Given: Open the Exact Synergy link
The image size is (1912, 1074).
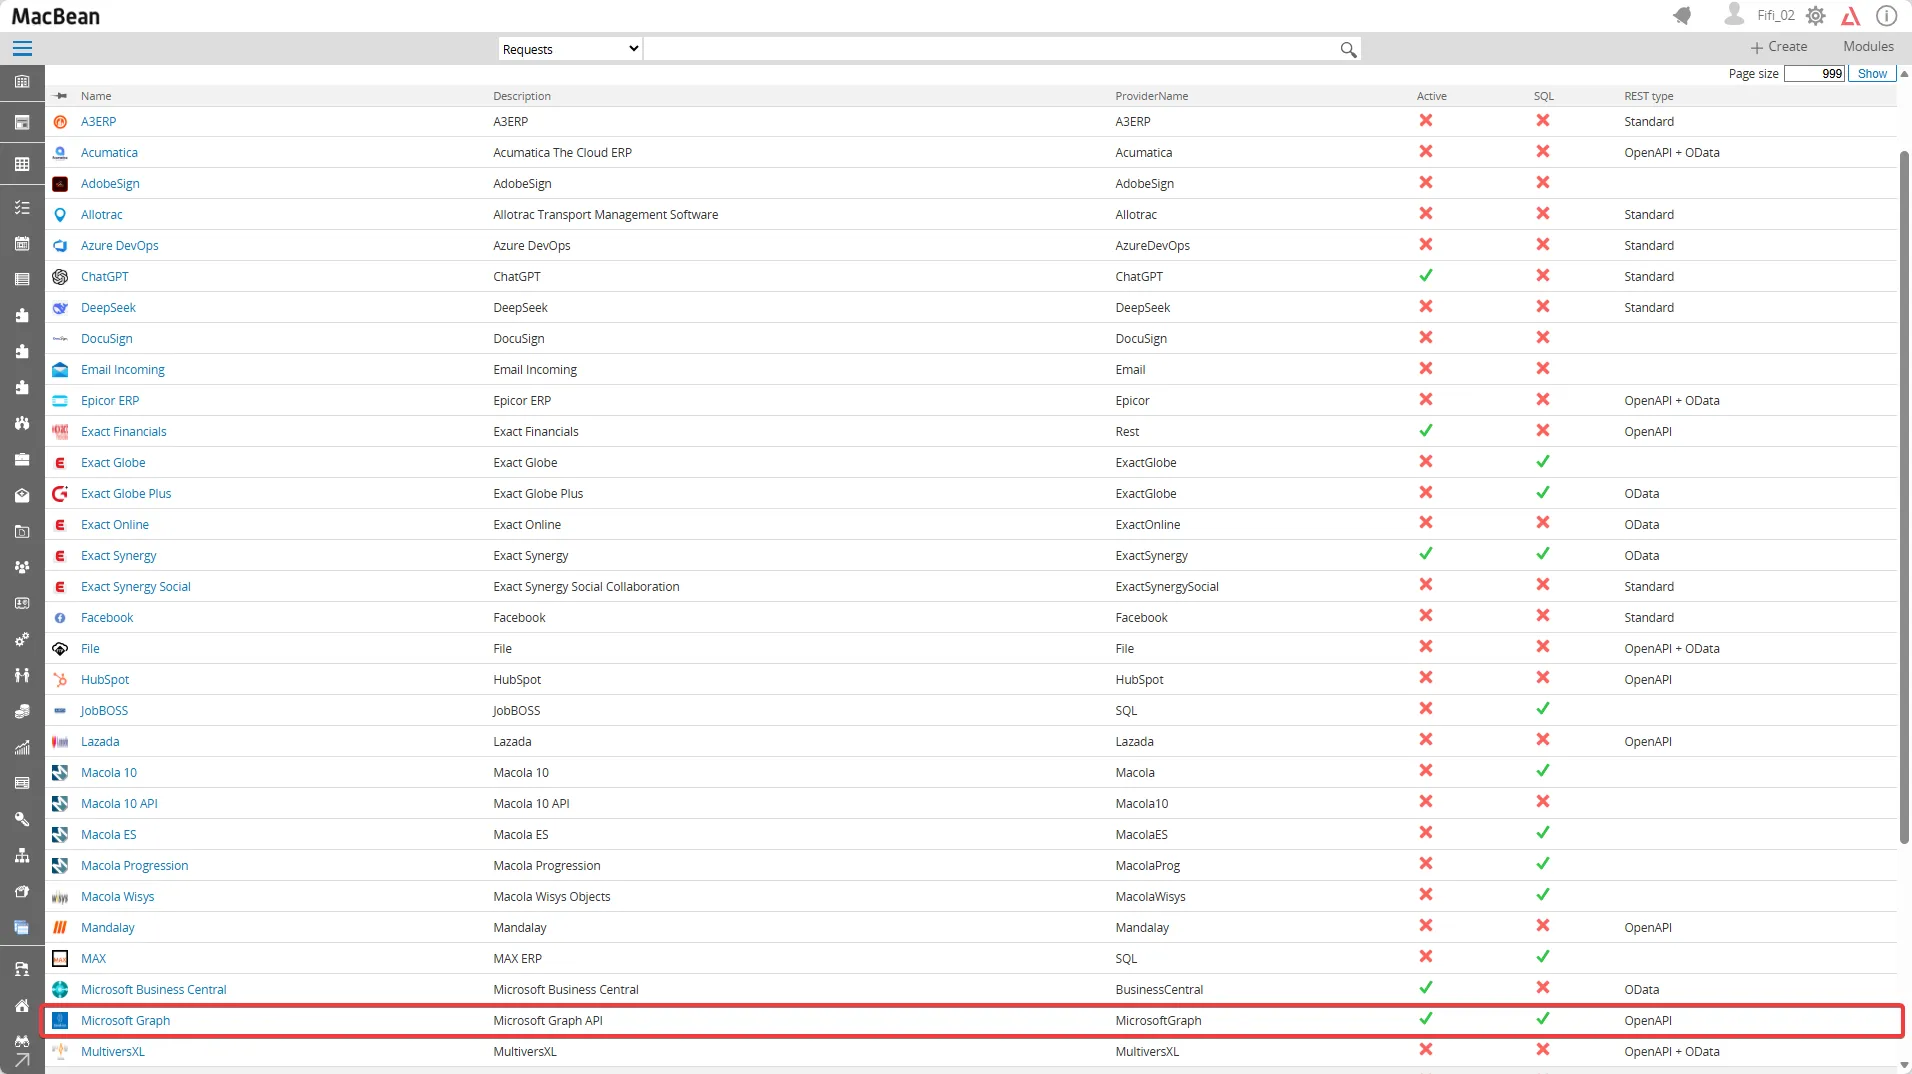Looking at the screenshot, I should pos(118,556).
